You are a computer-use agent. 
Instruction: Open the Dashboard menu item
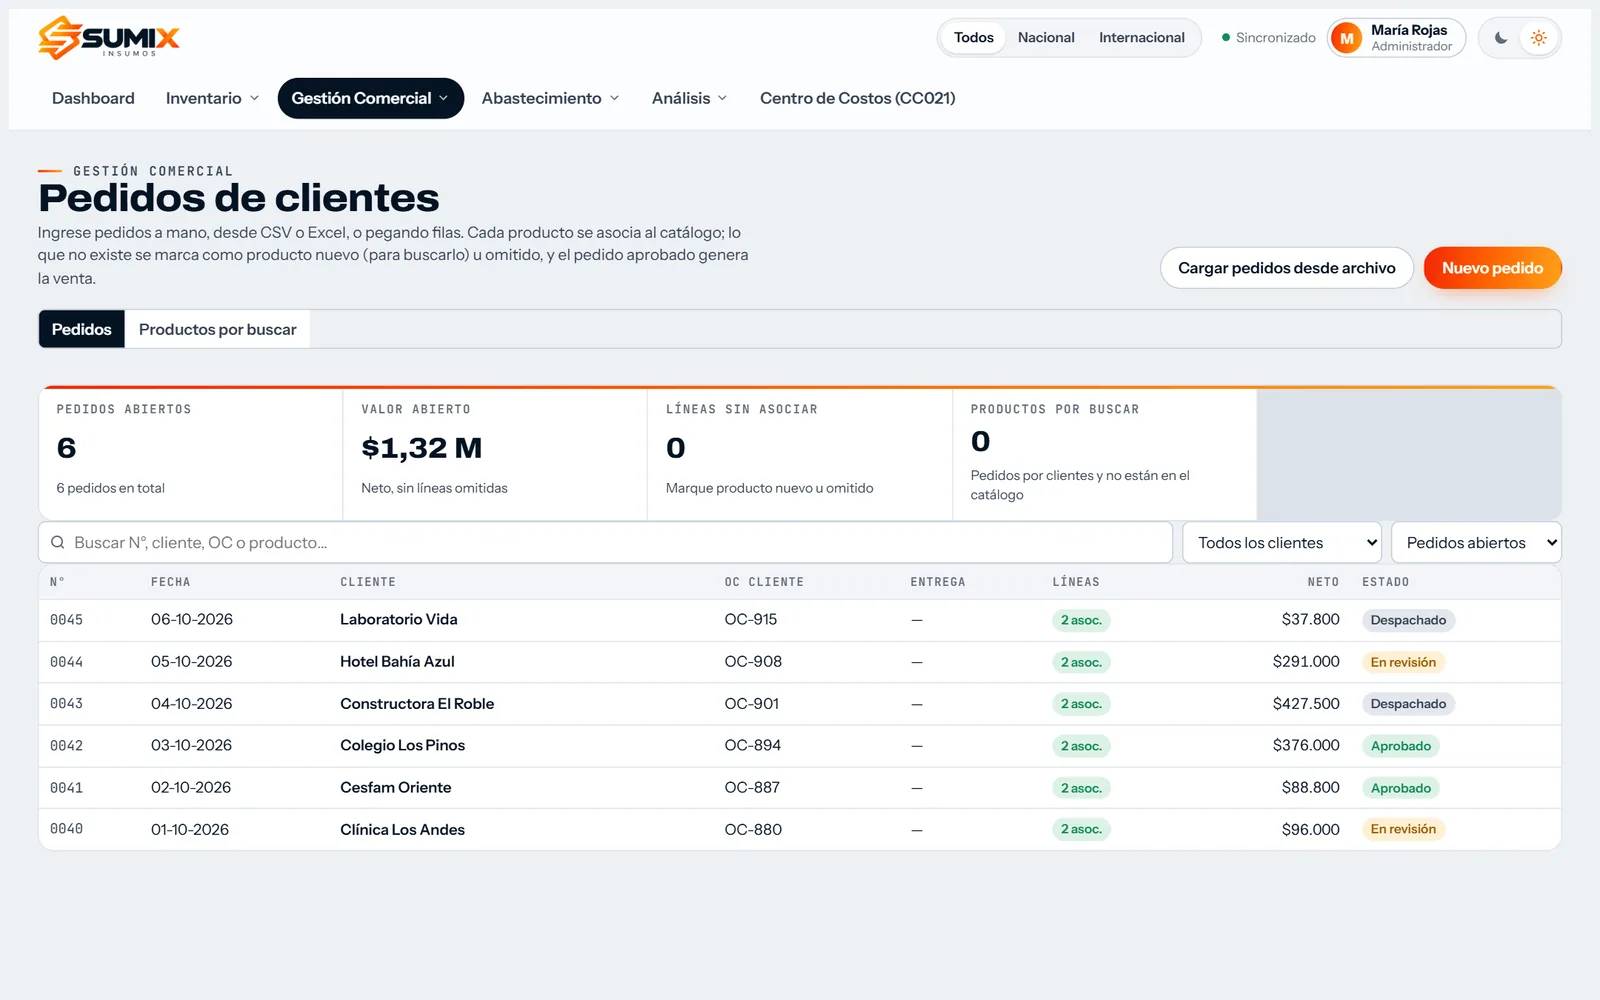point(93,98)
